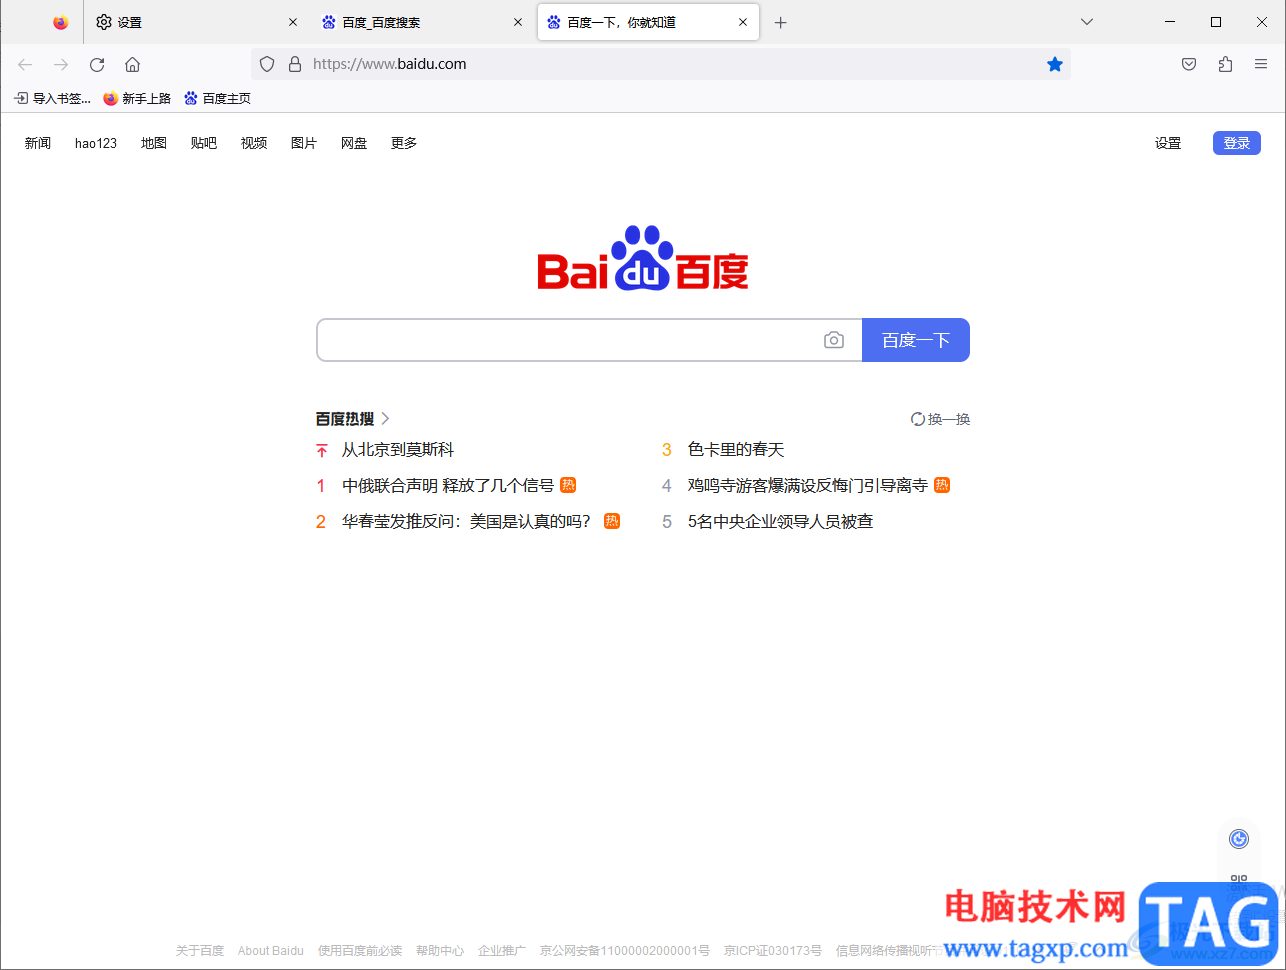Minimize the Firefox window
This screenshot has width=1286, height=970.
(x=1170, y=22)
